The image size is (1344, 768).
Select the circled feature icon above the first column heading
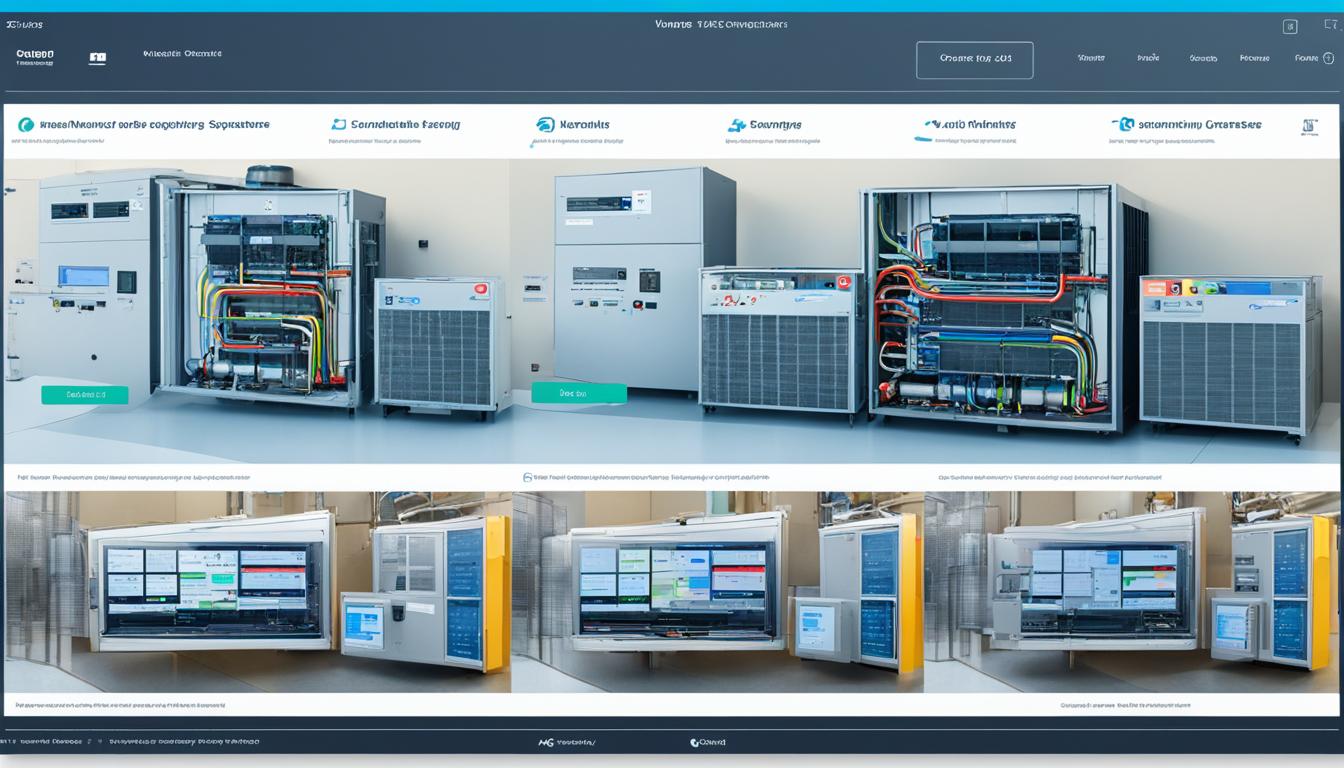26,123
